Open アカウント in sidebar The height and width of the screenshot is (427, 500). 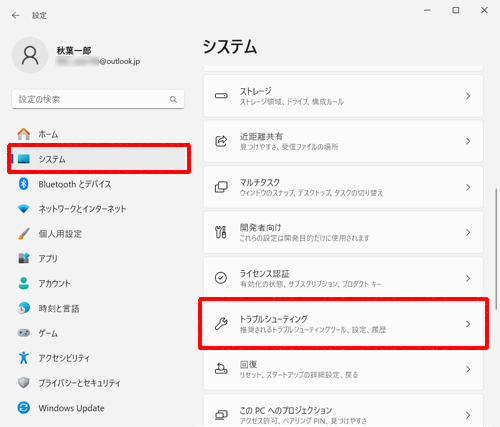pos(99,283)
